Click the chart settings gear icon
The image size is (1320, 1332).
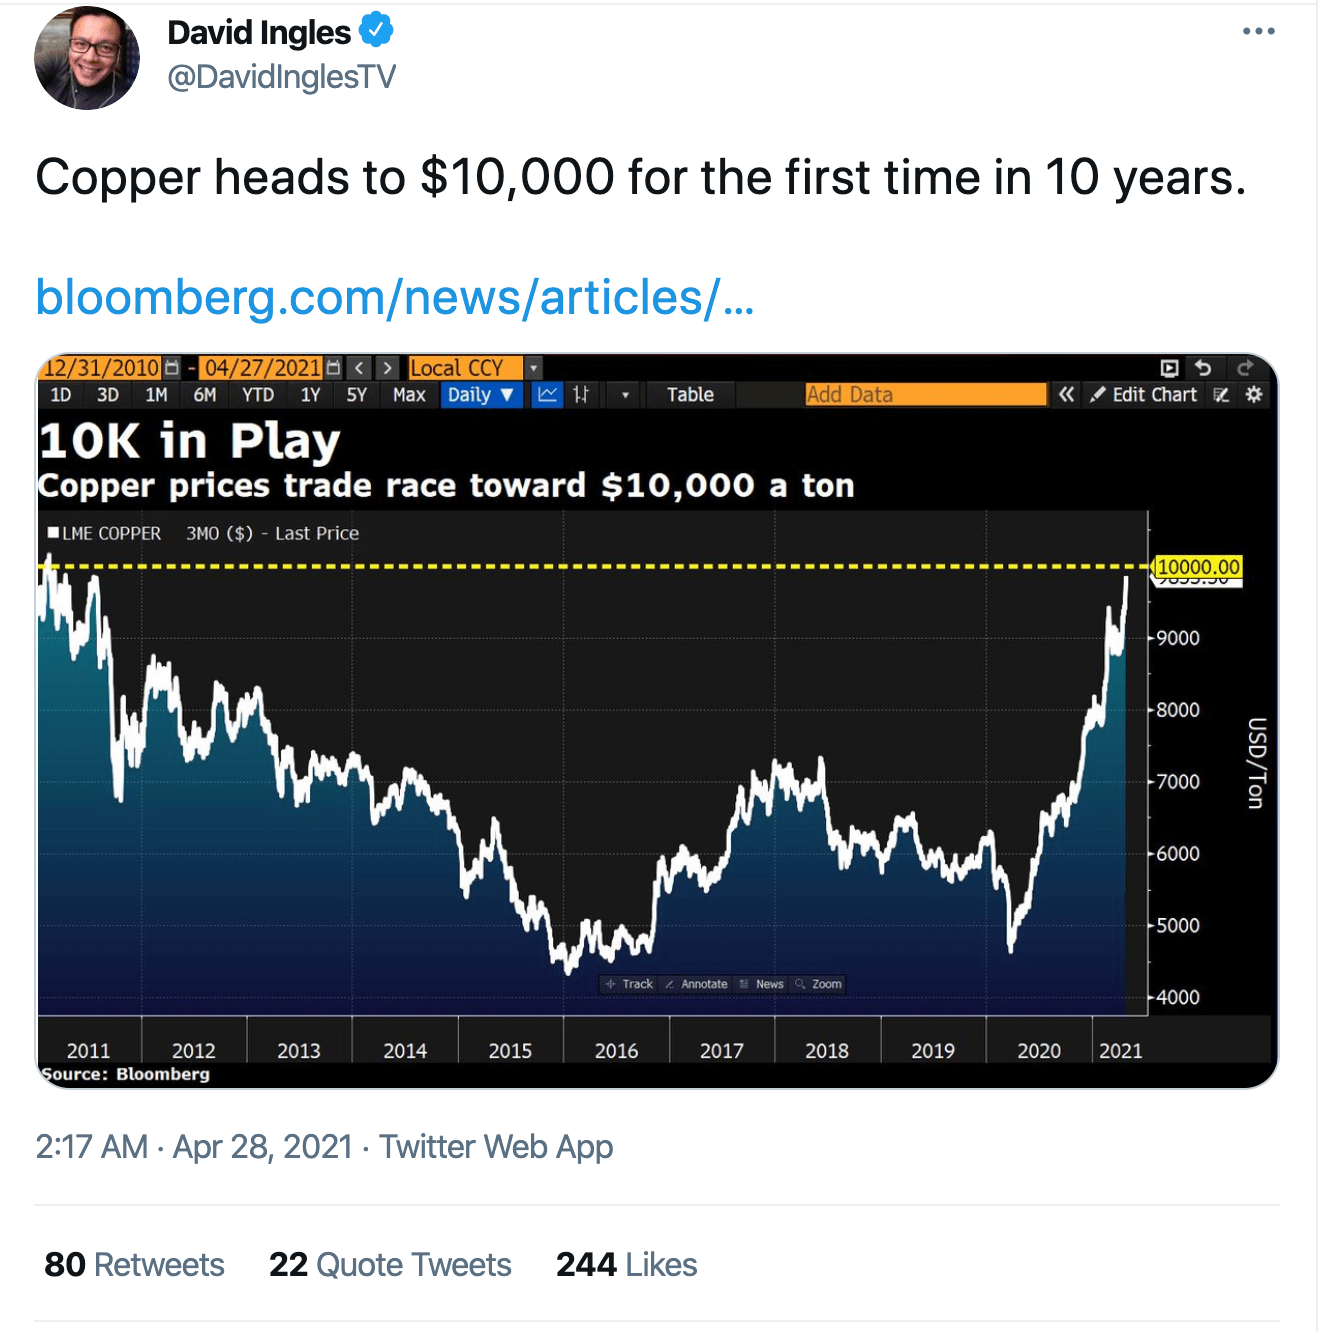(1254, 395)
